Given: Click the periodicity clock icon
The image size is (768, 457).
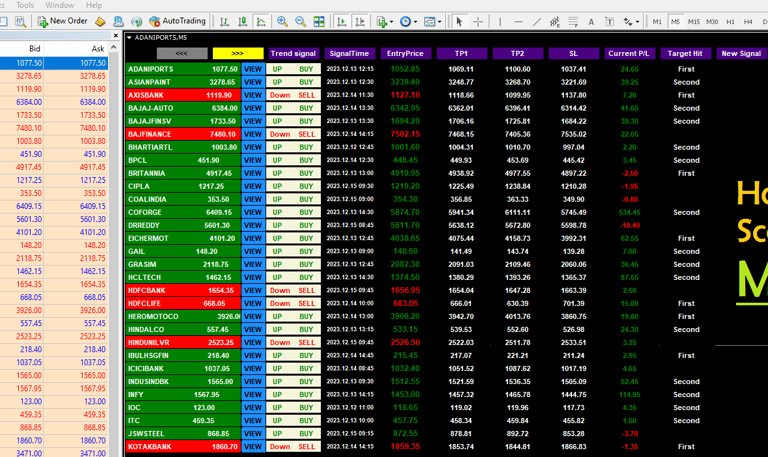Looking at the screenshot, I should [x=405, y=22].
